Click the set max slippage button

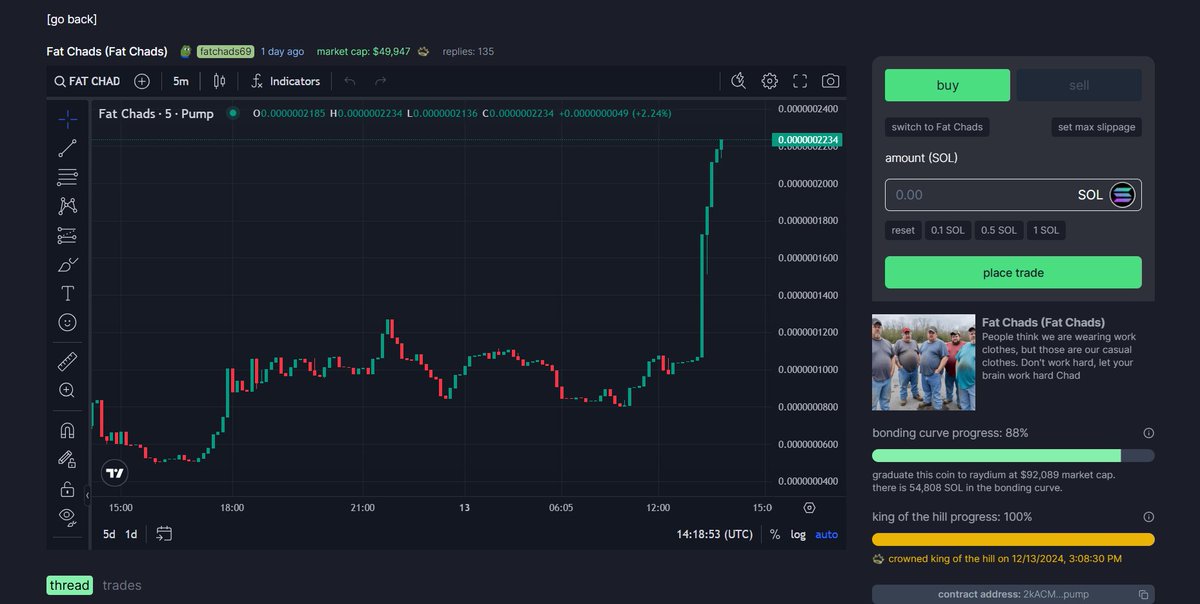tap(1096, 127)
